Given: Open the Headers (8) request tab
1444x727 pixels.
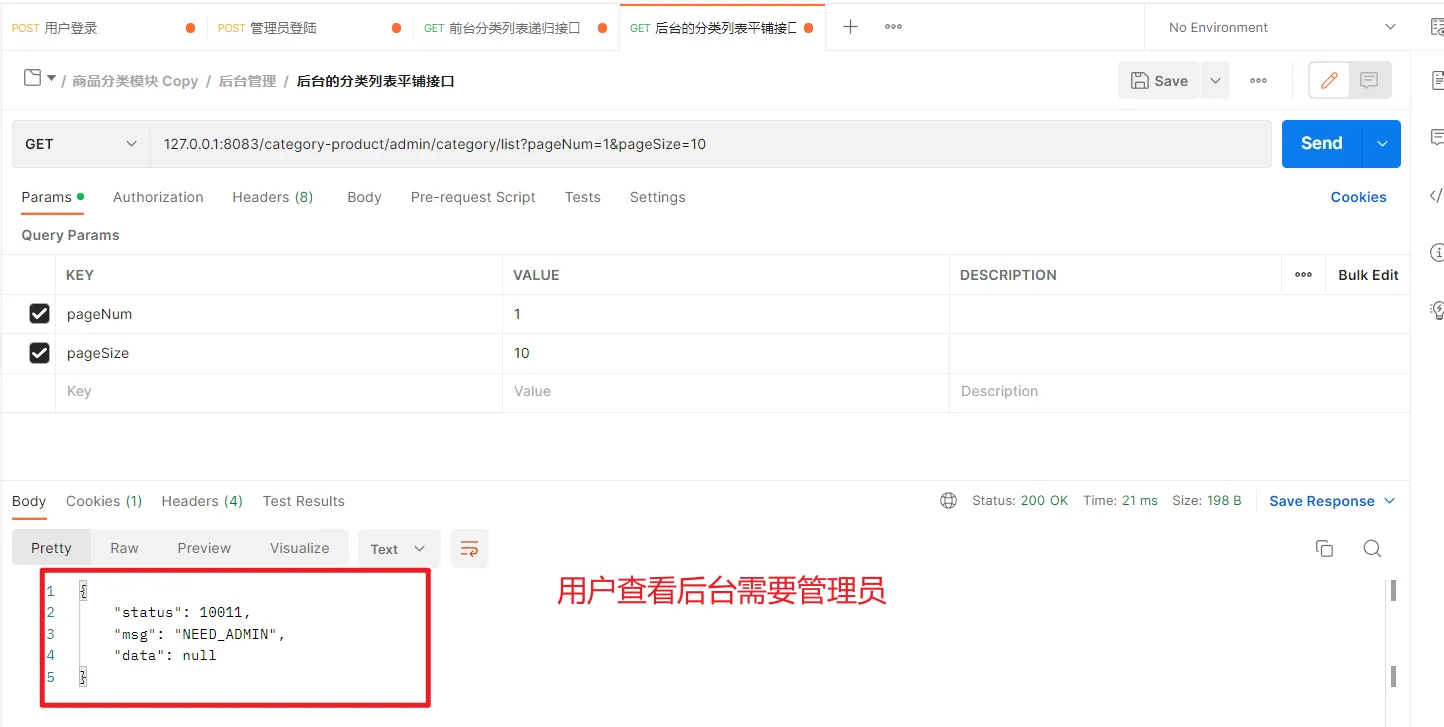Looking at the screenshot, I should 273,197.
